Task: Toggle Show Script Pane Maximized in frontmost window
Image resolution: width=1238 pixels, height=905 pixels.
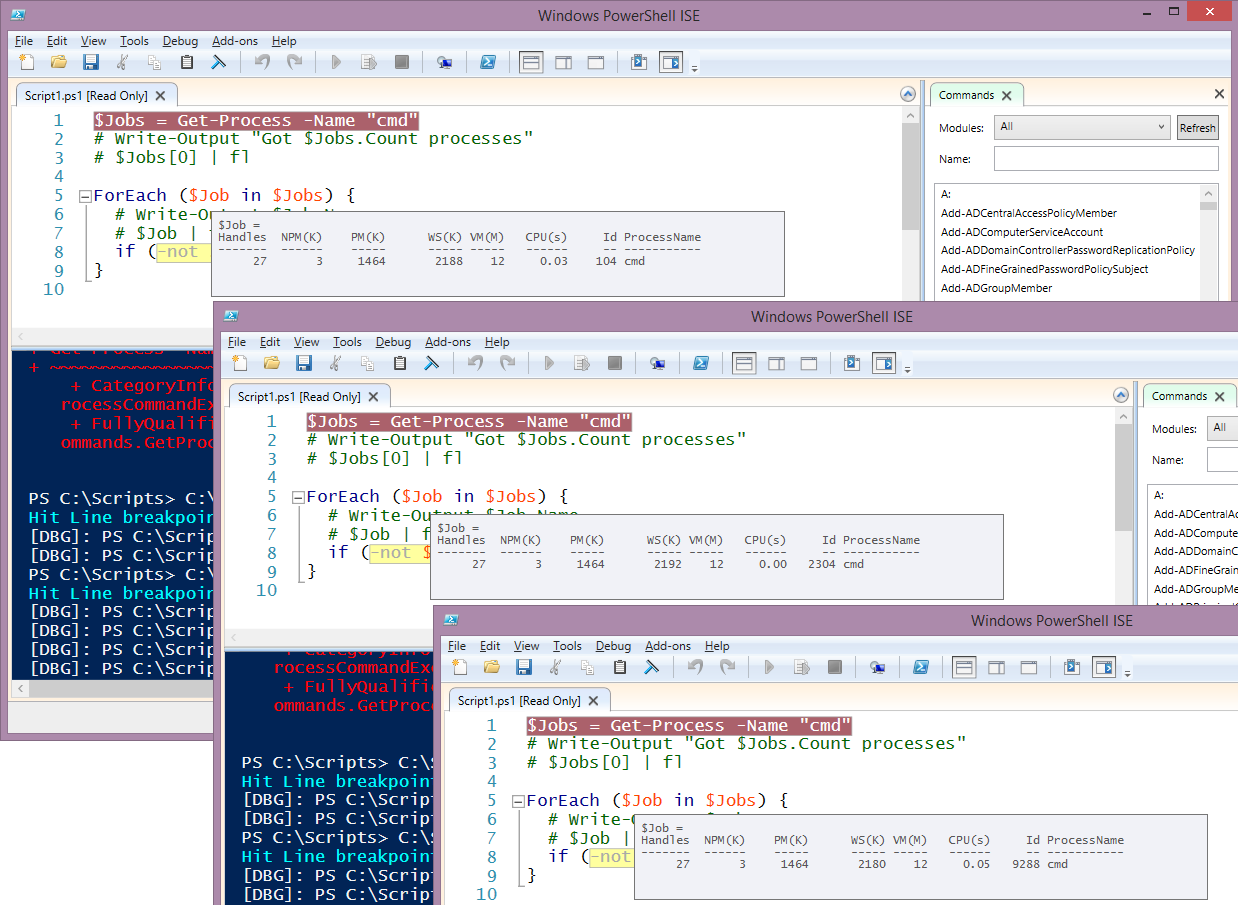Action: coord(1028,667)
